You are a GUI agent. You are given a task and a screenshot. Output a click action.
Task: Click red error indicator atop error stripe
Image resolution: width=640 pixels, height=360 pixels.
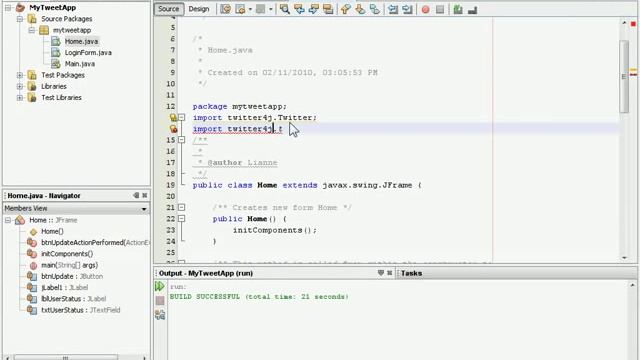(x=633, y=24)
